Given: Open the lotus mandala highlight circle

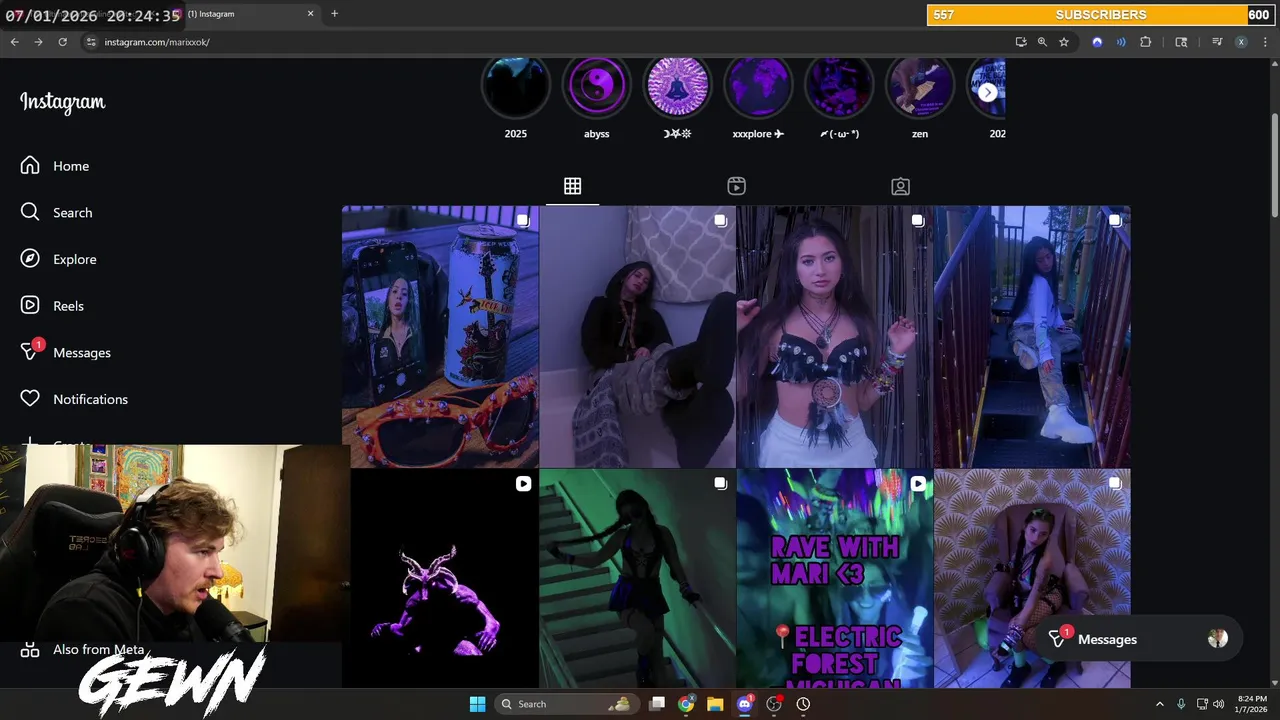Looking at the screenshot, I should click(x=677, y=86).
